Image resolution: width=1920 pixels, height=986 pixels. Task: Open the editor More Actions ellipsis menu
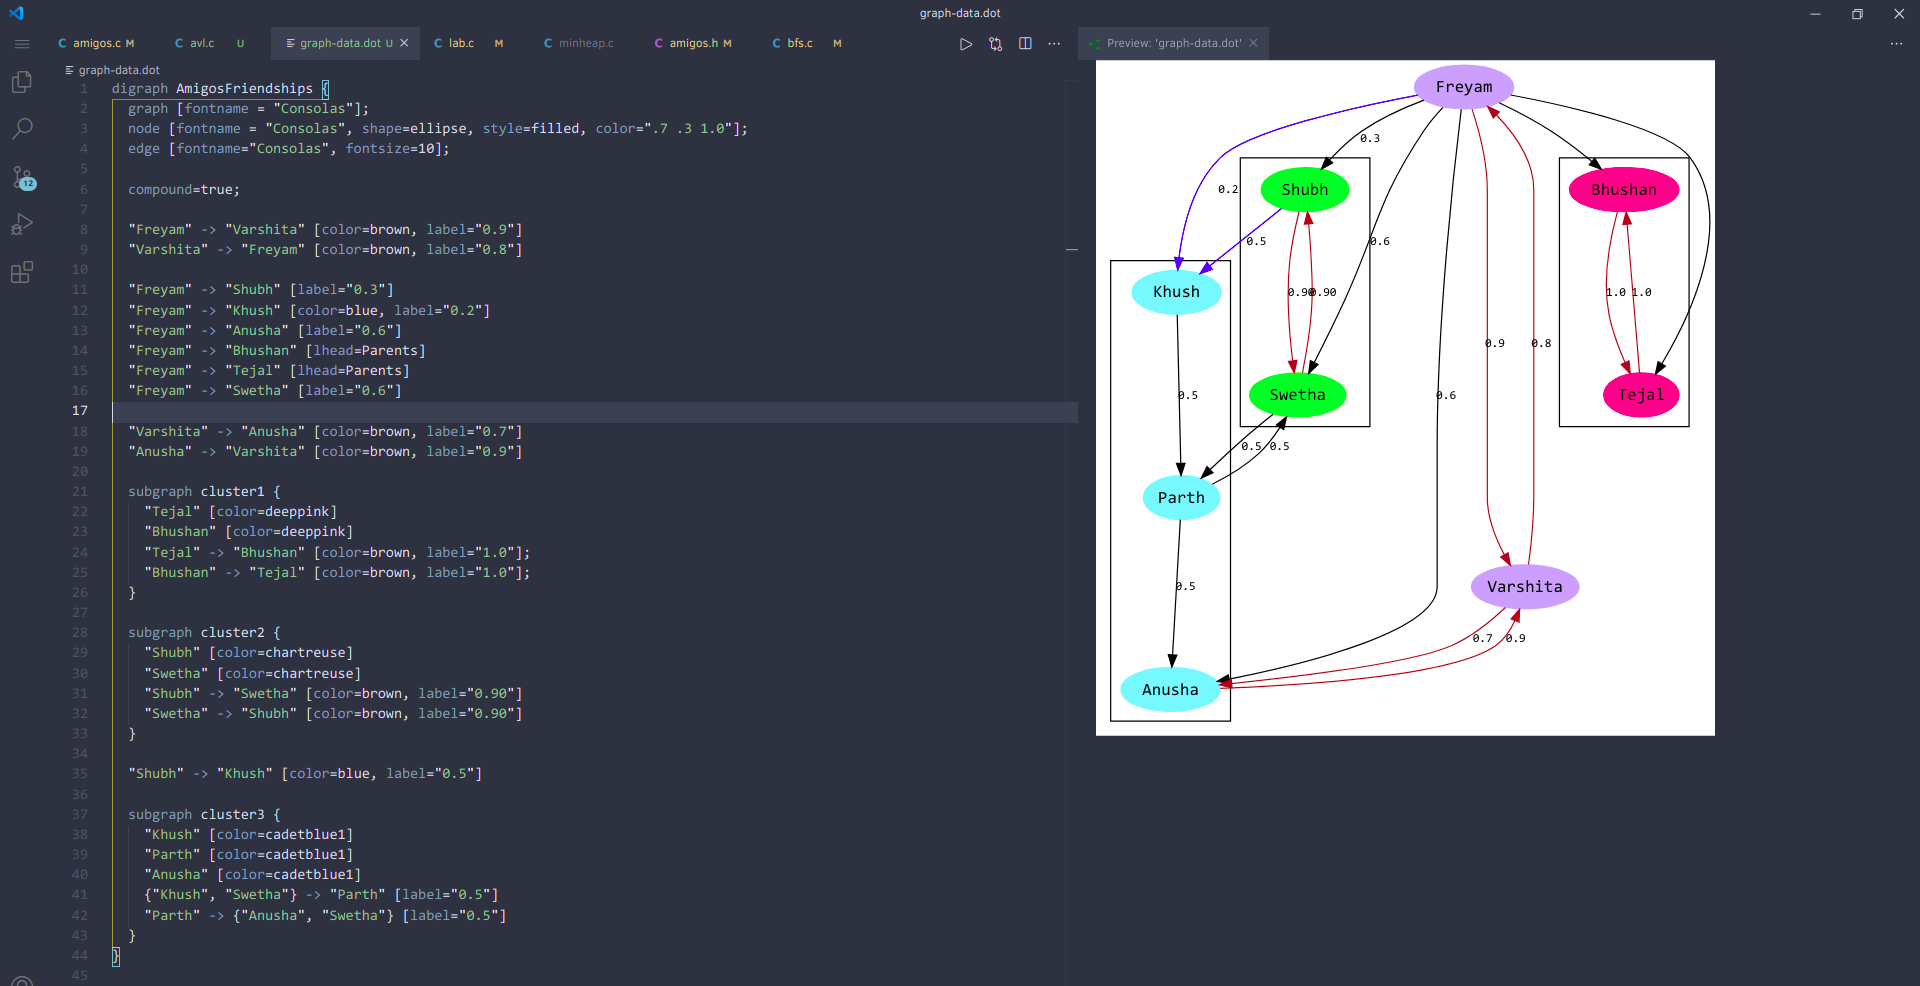pos(1054,44)
